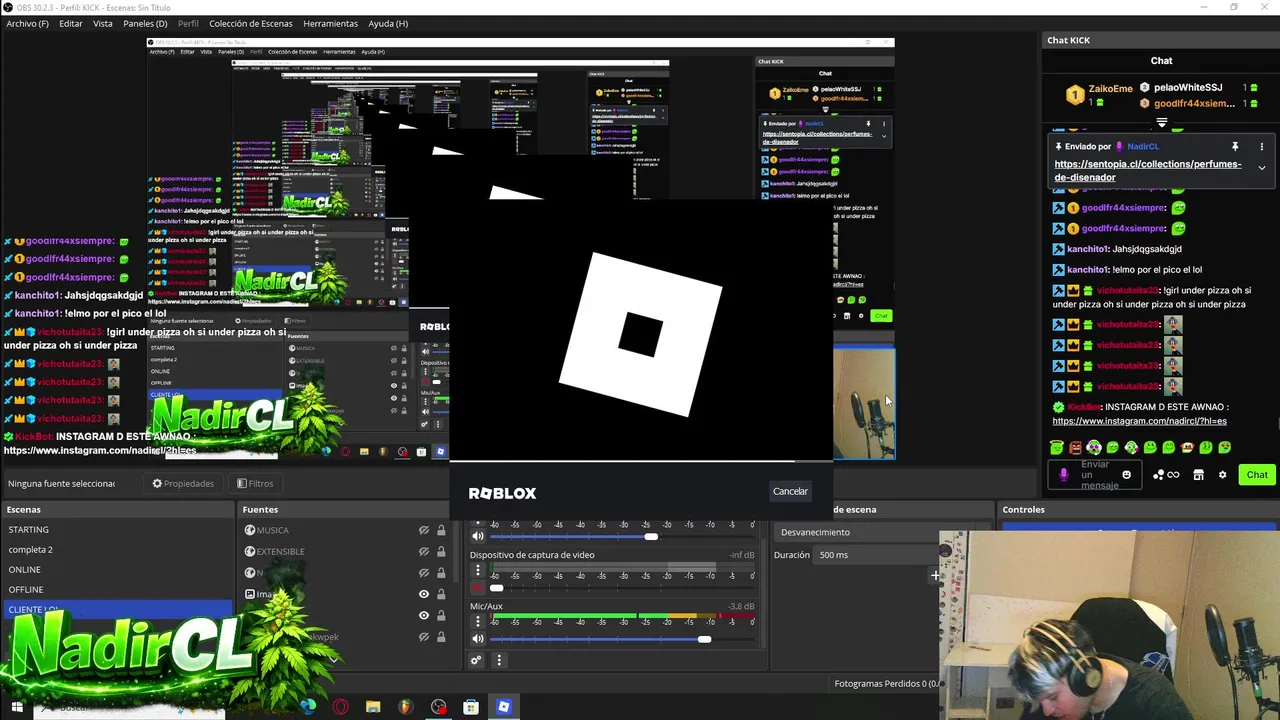Open Dispositivo de captura de video options menu
This screenshot has height=720, width=1280.
[478, 571]
